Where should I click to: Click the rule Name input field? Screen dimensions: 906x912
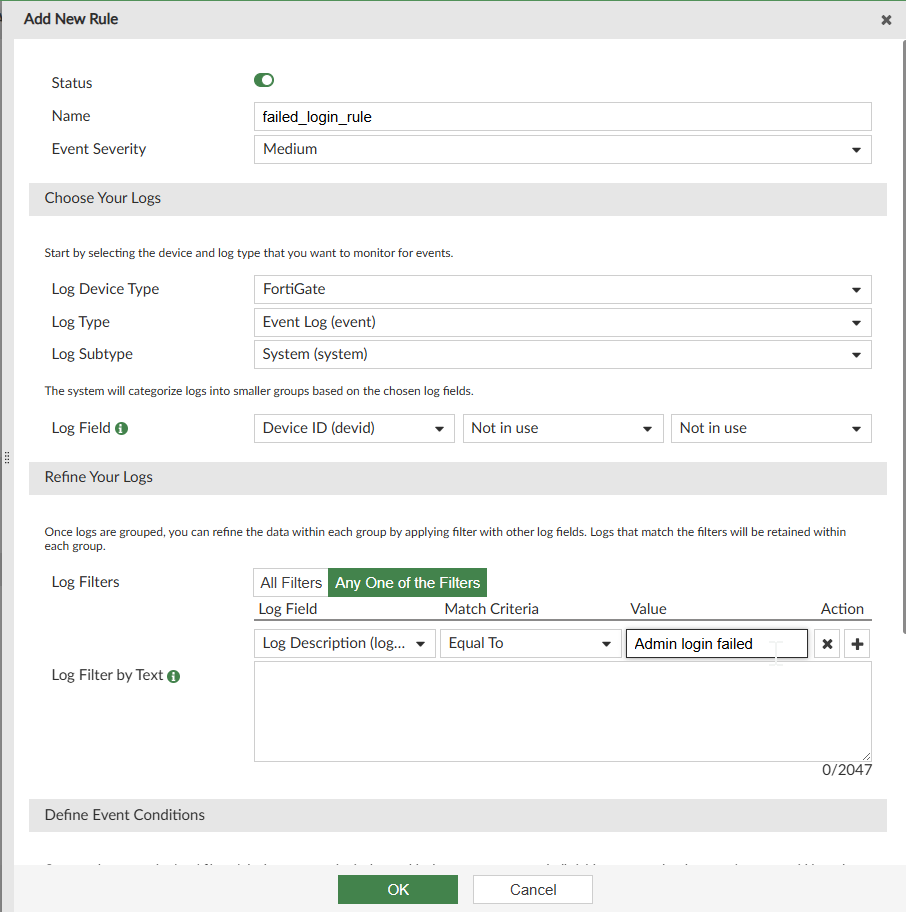(562, 116)
